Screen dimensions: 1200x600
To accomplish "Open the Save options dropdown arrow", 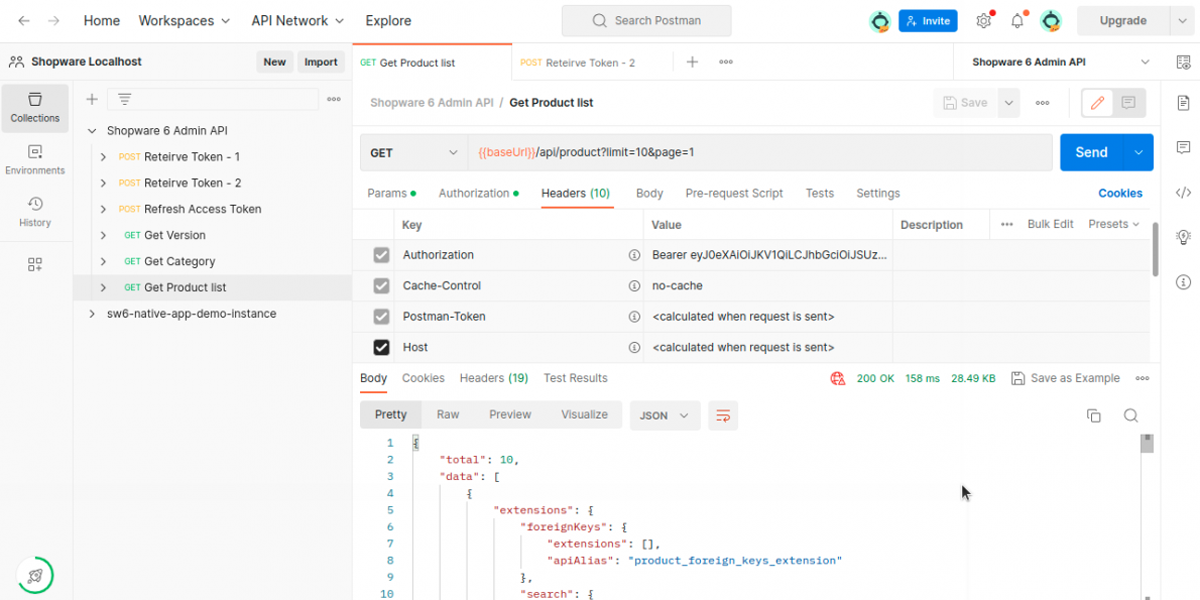I will [x=1009, y=102].
